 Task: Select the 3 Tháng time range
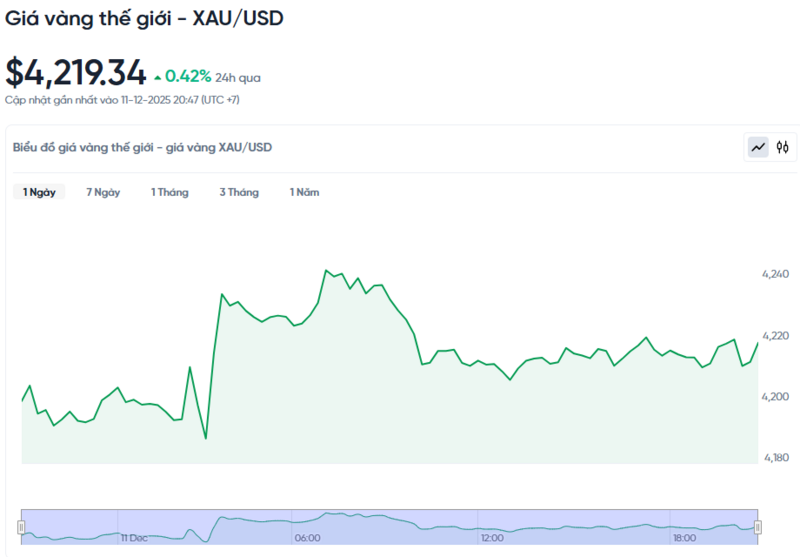(239, 192)
